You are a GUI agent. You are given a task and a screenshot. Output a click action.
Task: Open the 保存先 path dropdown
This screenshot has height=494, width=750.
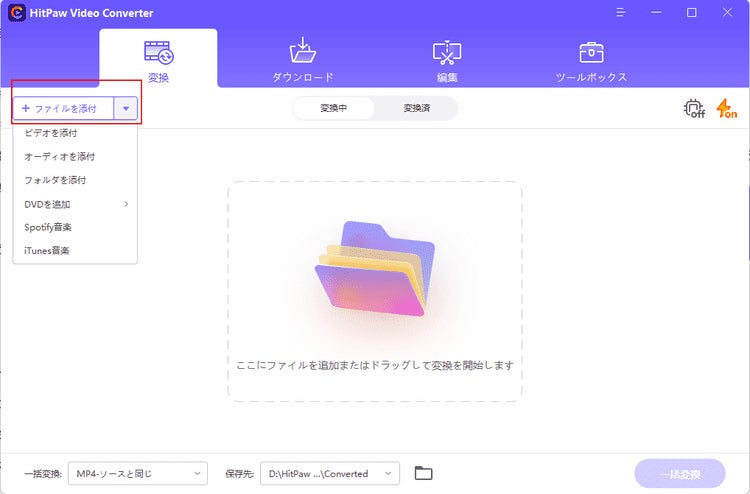330,473
